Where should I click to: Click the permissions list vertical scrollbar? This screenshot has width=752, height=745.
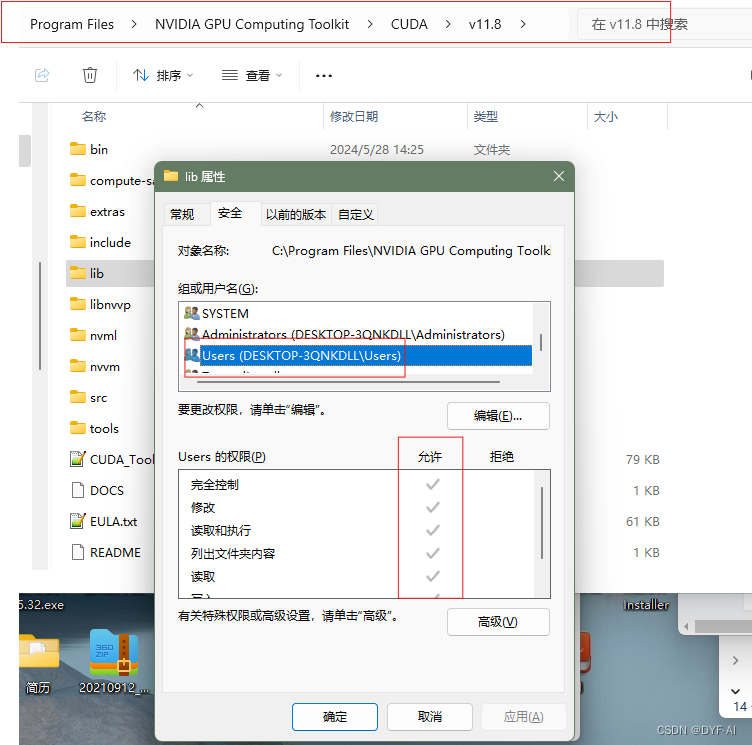coord(542,523)
